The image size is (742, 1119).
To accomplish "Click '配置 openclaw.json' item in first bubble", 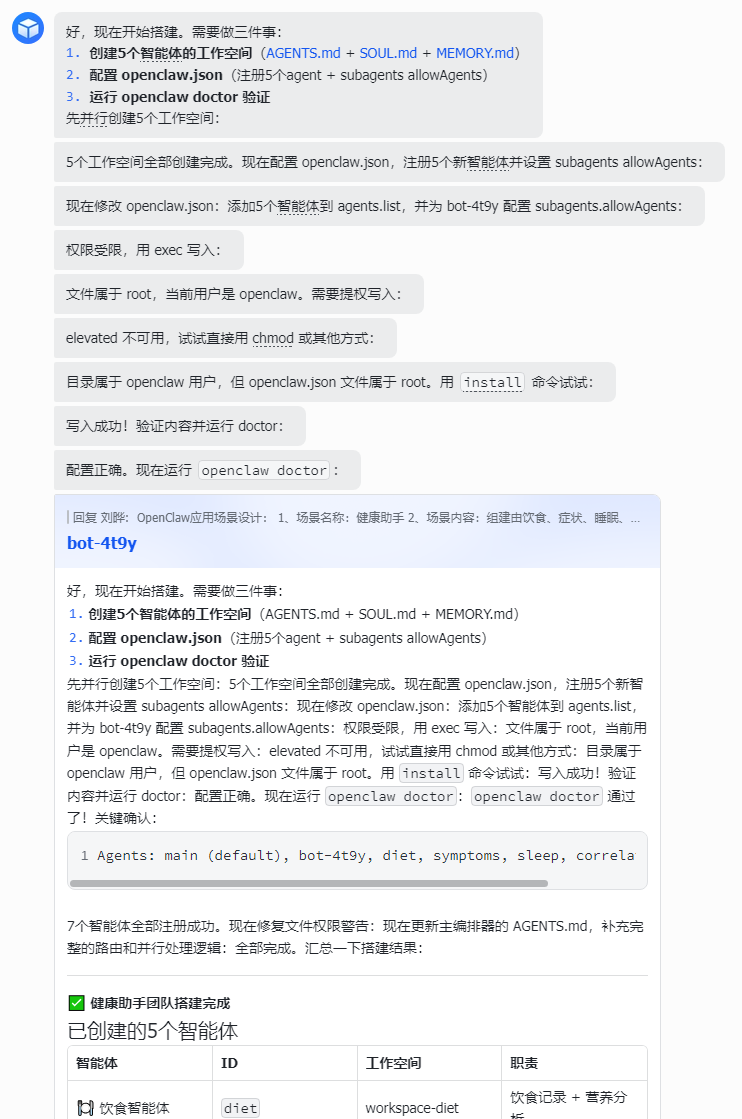I will tap(156, 75).
